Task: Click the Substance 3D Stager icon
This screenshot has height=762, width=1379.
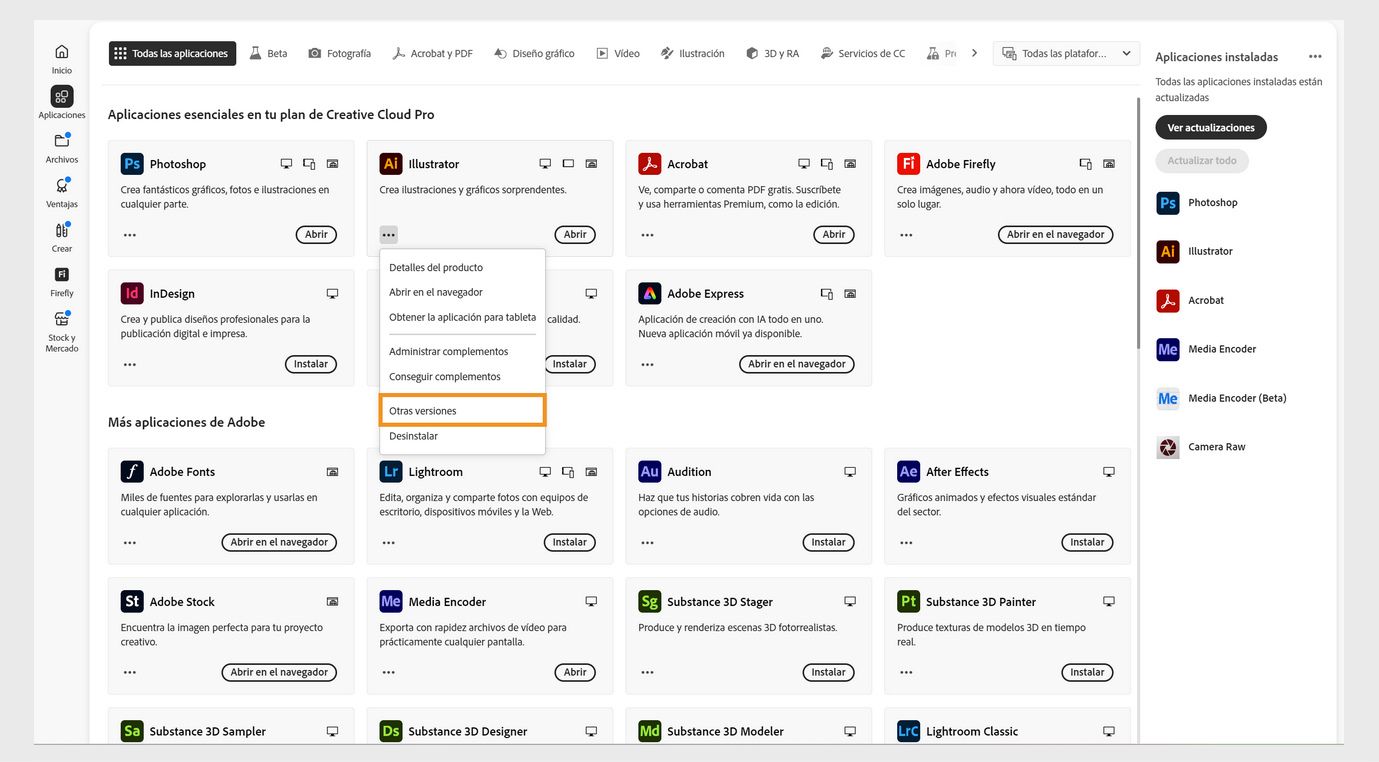Action: pyautogui.click(x=650, y=602)
